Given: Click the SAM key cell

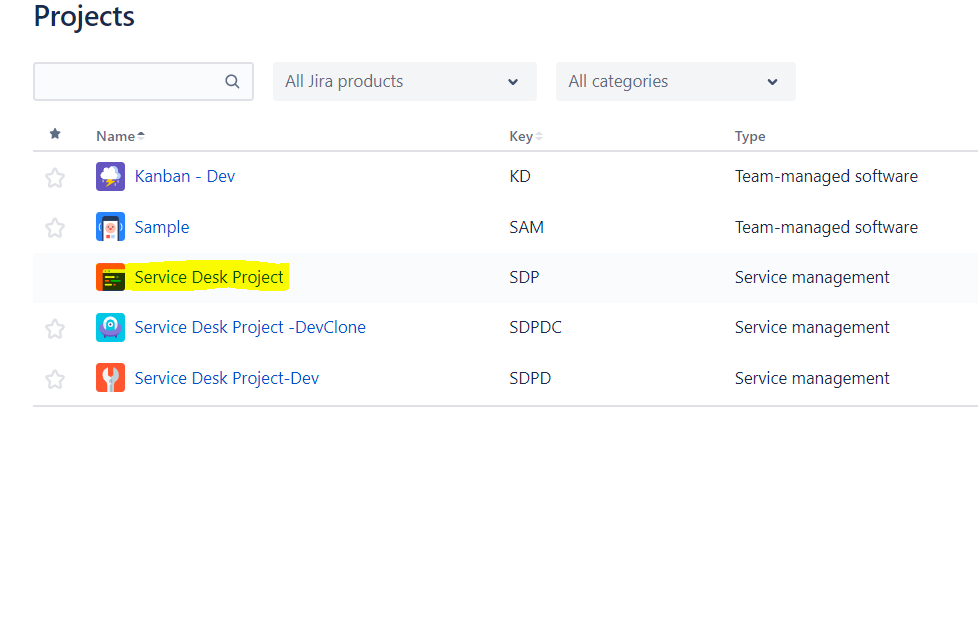Looking at the screenshot, I should click(526, 227).
